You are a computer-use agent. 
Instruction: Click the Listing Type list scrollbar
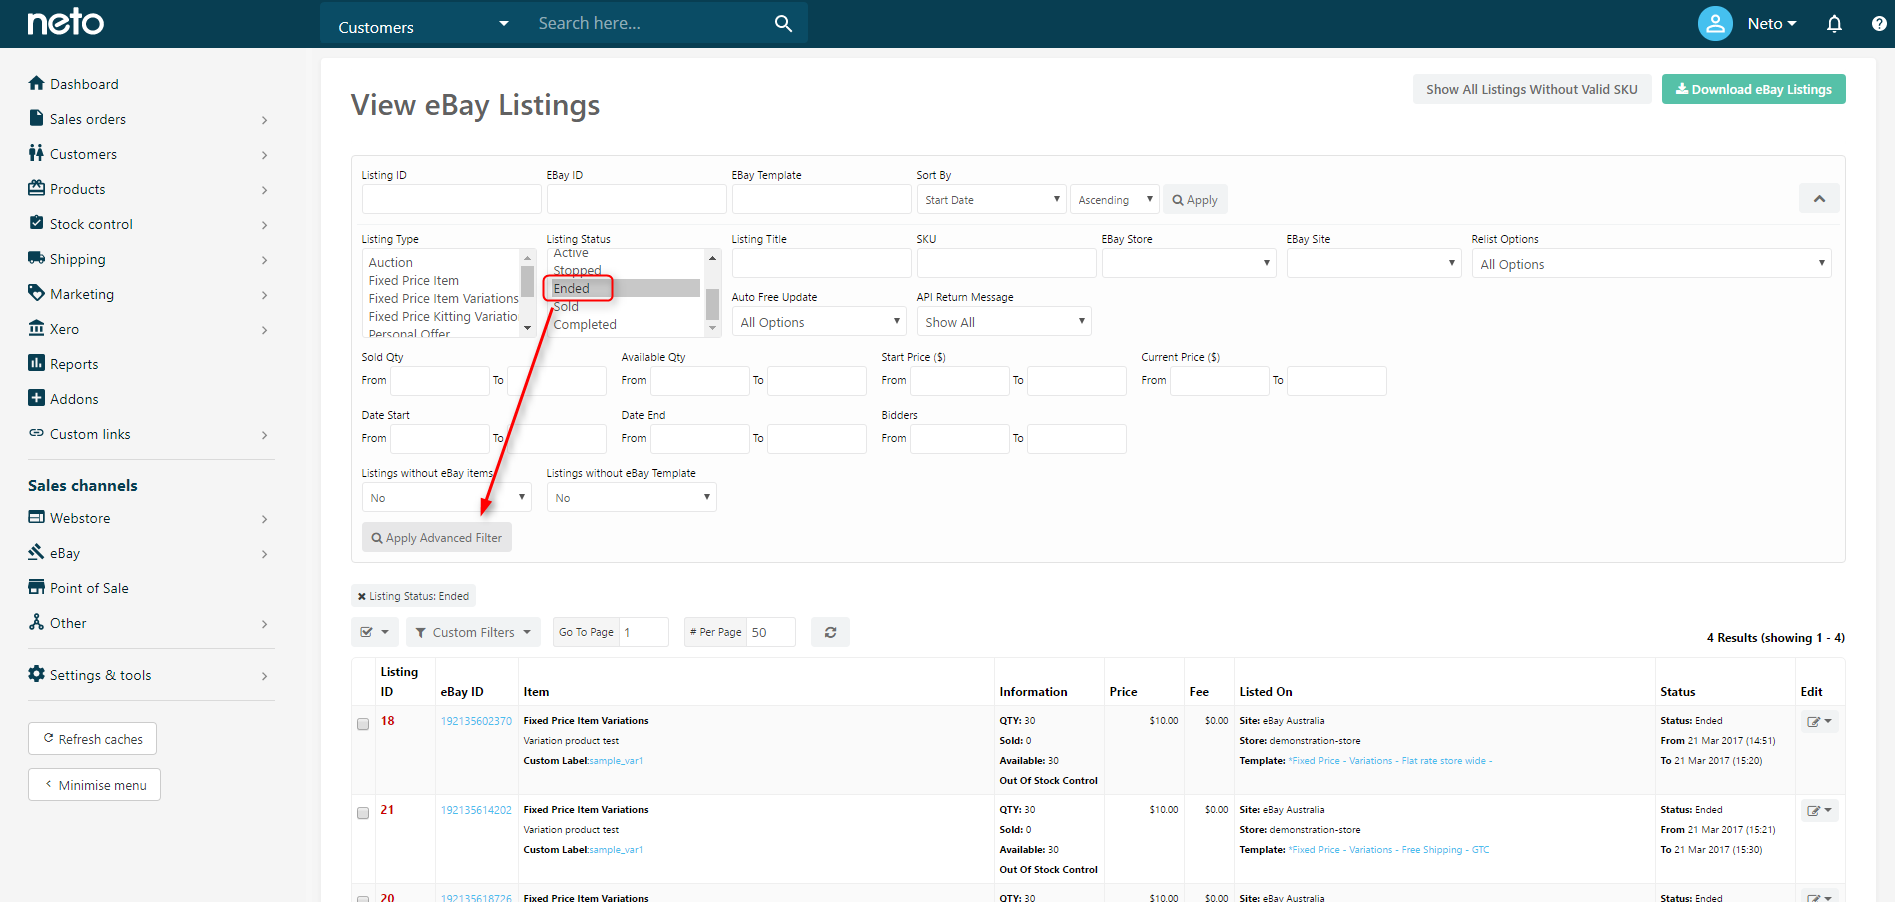pos(527,293)
